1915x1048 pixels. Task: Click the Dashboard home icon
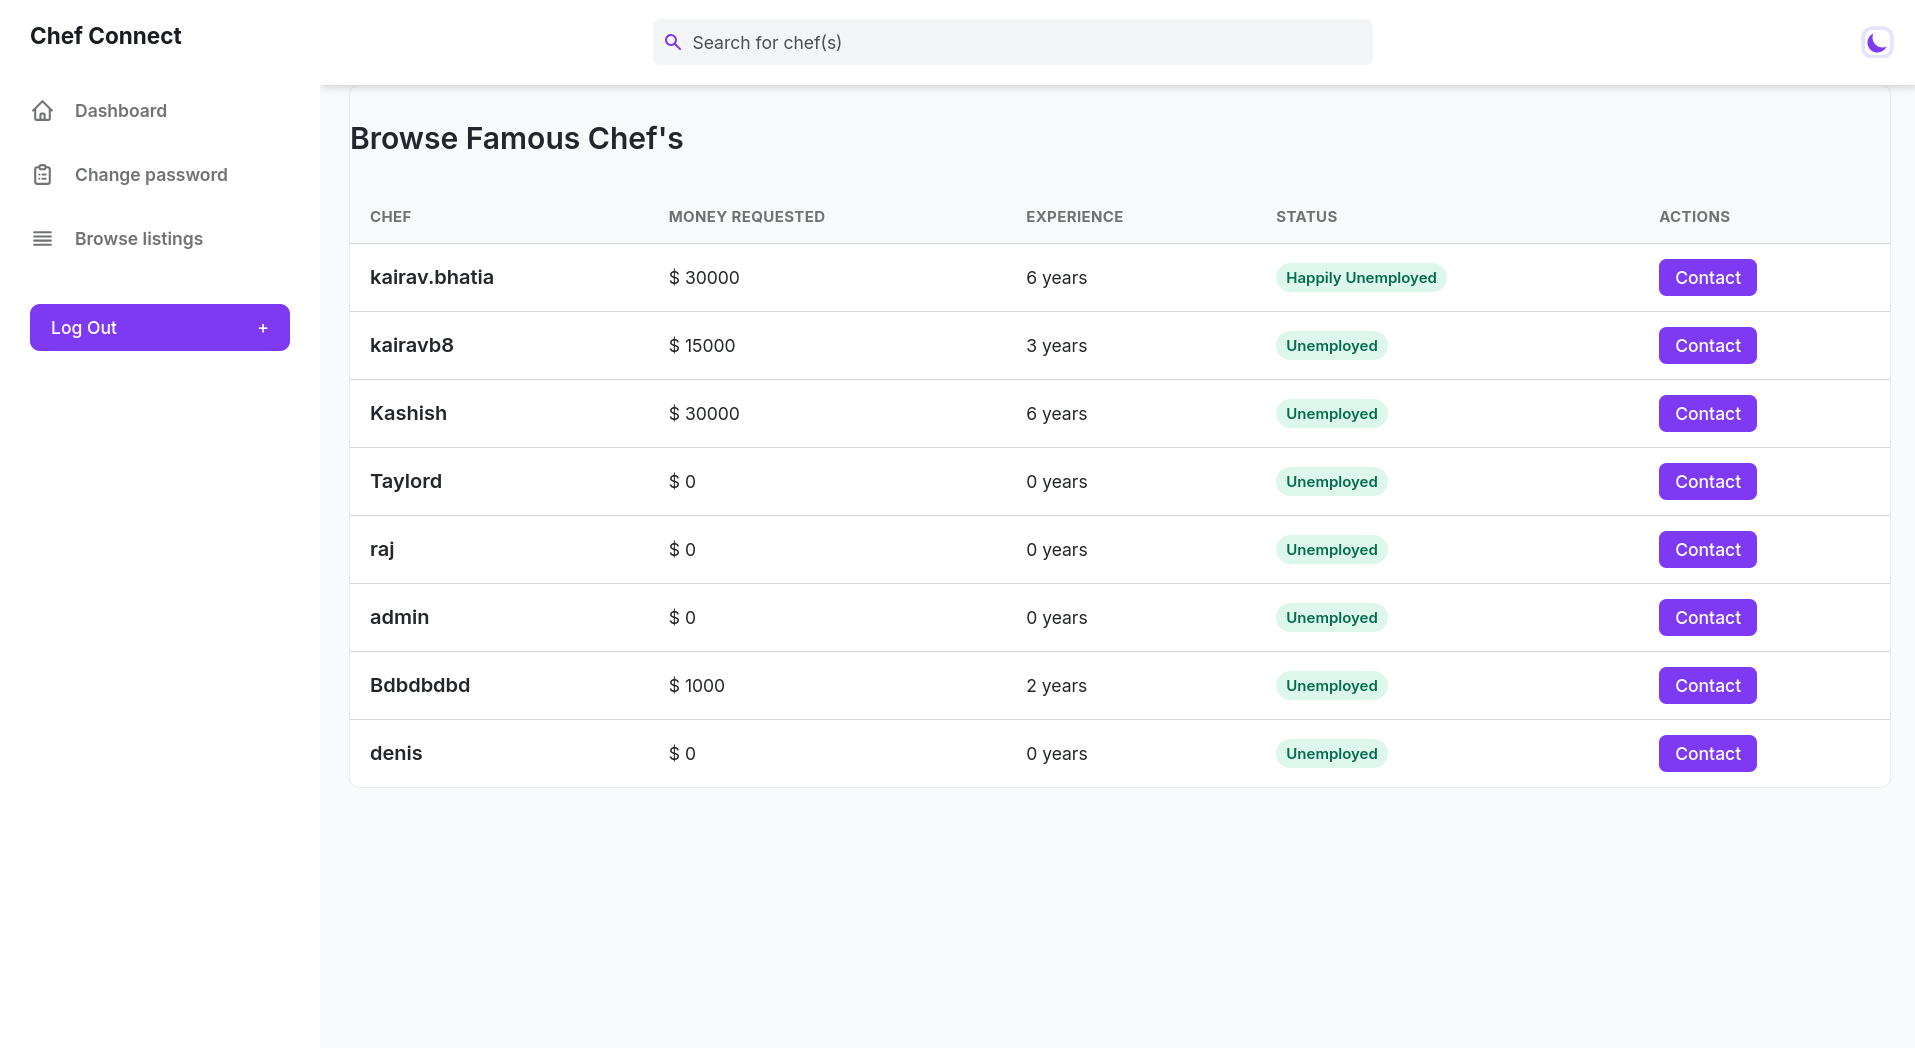[x=42, y=111]
